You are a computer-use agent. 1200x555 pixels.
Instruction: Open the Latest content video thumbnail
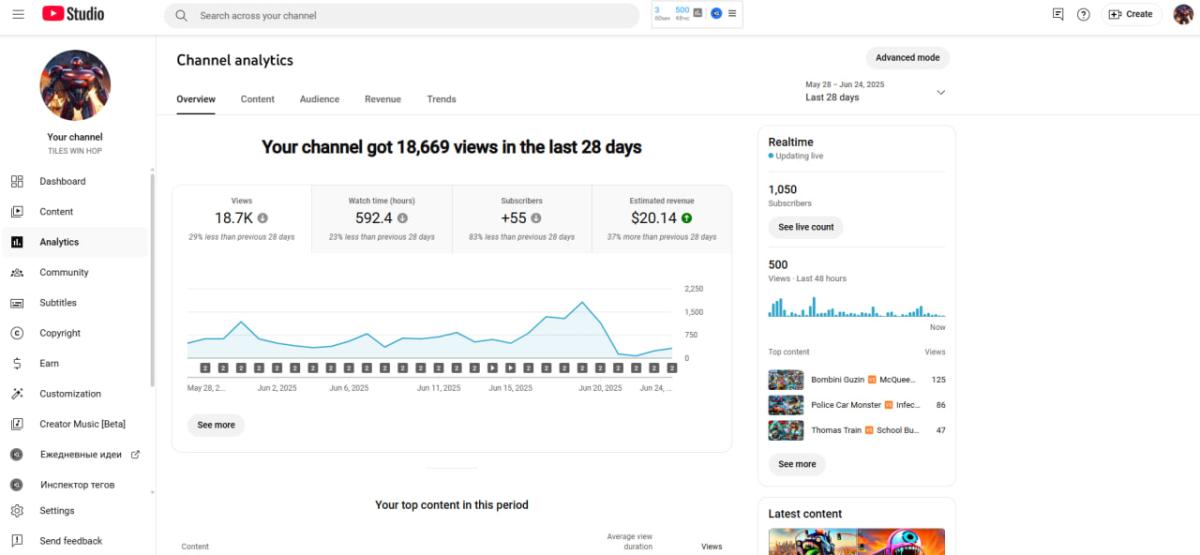click(x=856, y=541)
